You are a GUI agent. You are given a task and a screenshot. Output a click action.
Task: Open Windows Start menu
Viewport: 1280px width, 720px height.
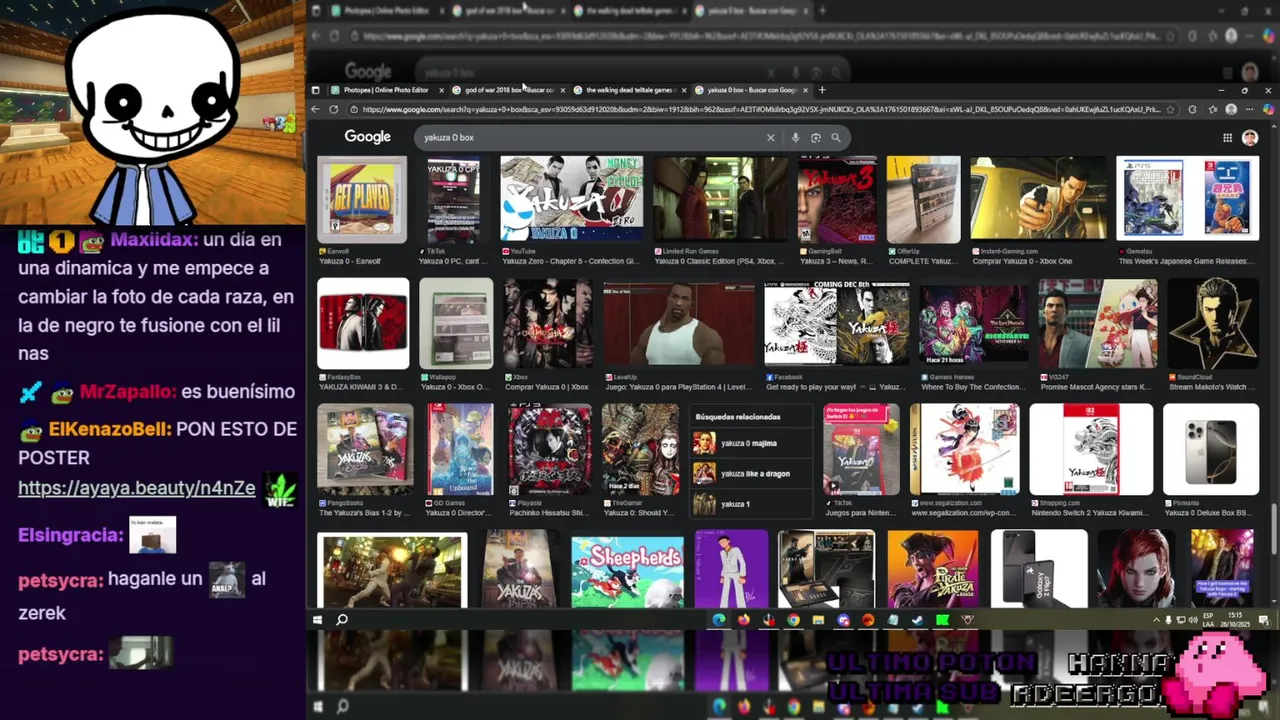[x=317, y=620]
